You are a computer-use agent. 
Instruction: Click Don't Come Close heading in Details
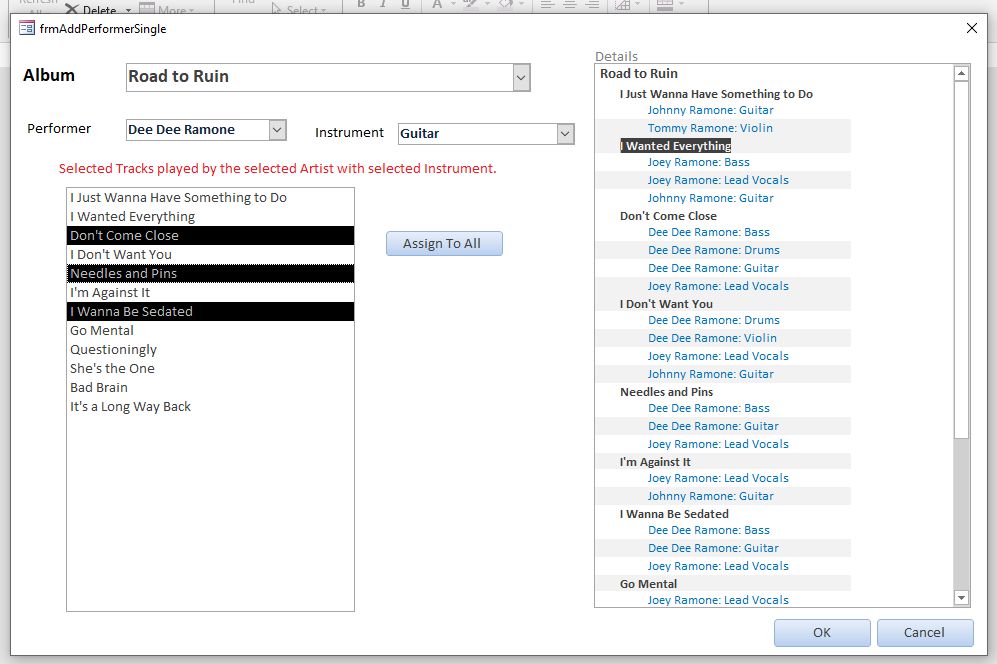(x=668, y=216)
